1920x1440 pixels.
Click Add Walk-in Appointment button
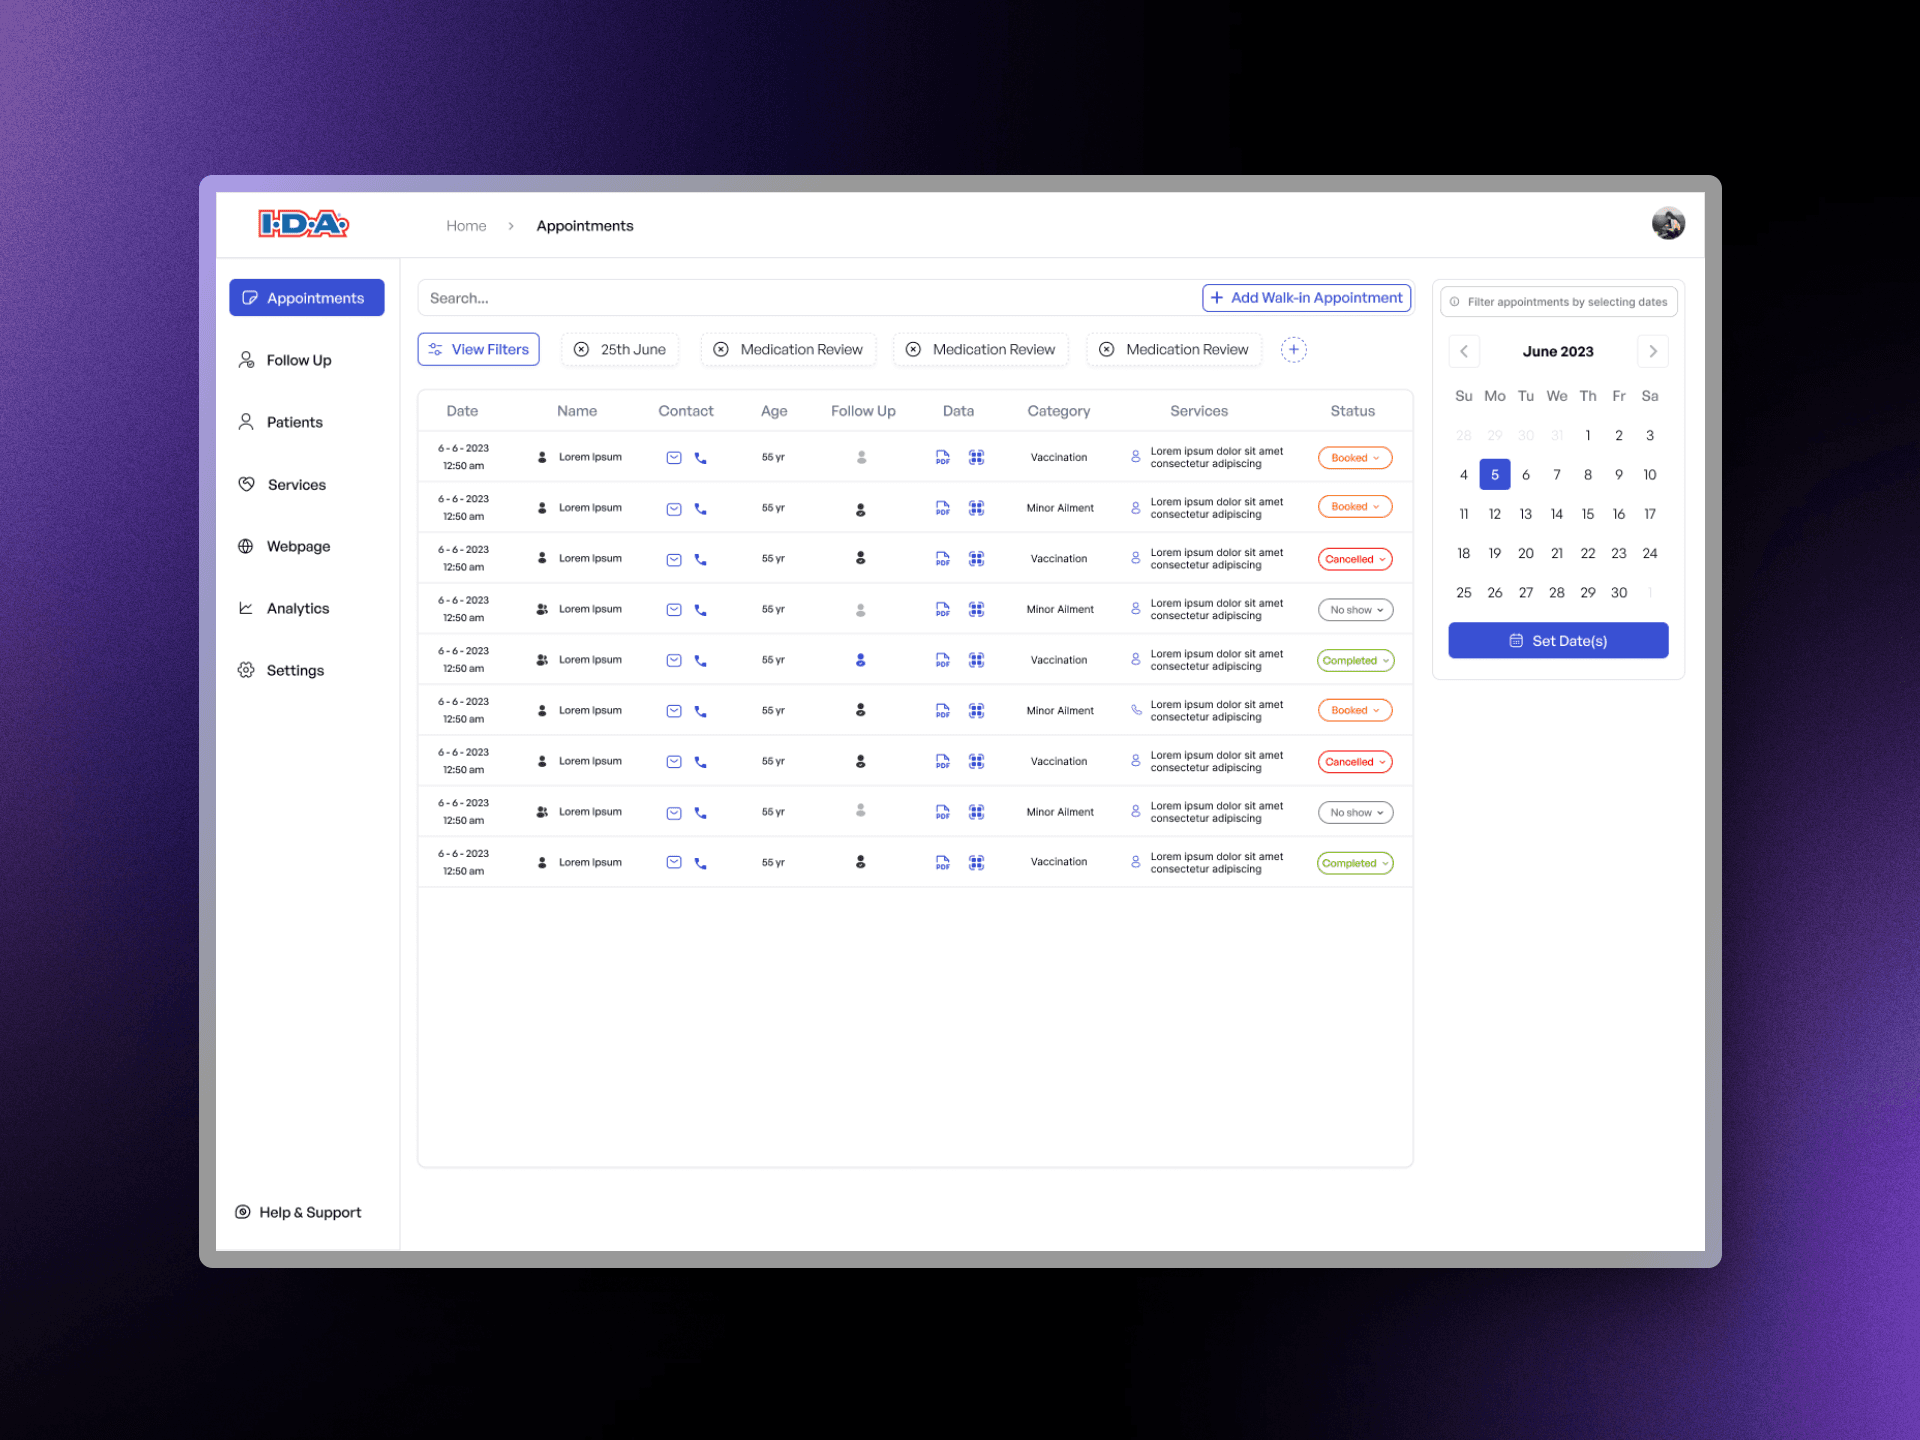pyautogui.click(x=1306, y=298)
